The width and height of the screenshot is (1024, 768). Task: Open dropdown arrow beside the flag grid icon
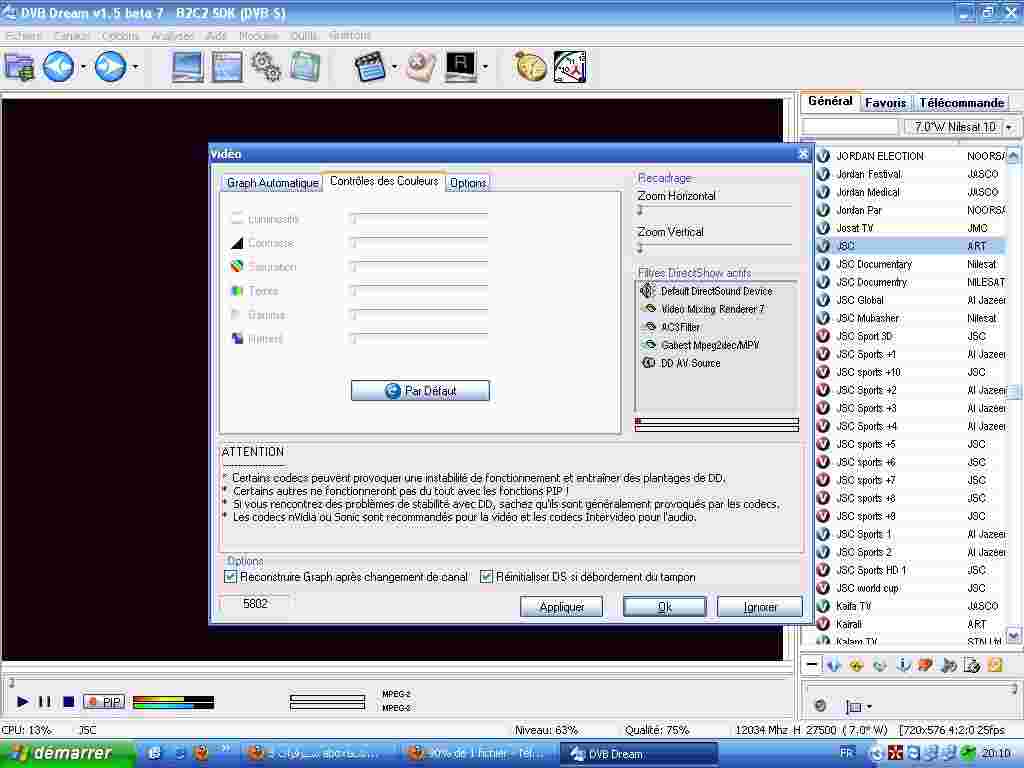[869, 707]
